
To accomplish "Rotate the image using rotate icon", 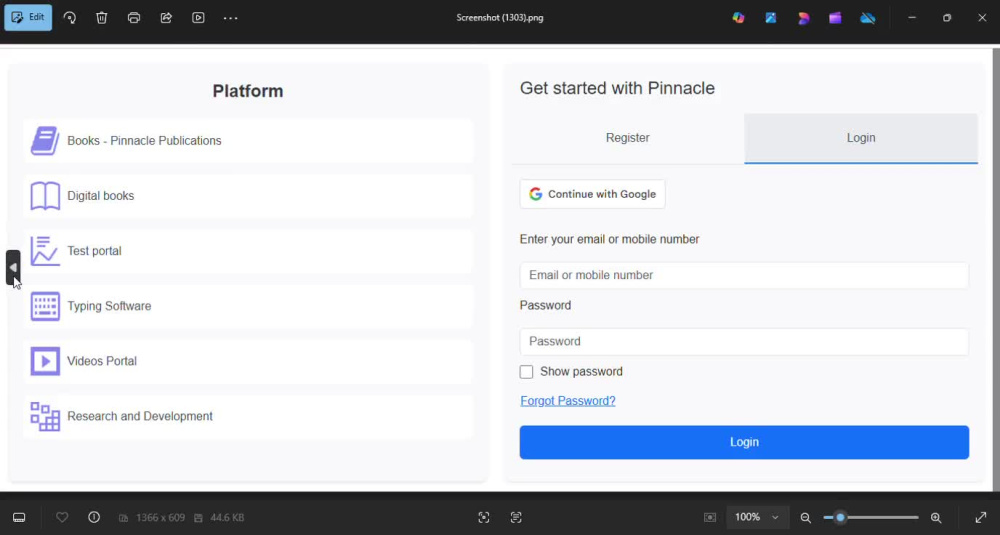I will pyautogui.click(x=70, y=18).
